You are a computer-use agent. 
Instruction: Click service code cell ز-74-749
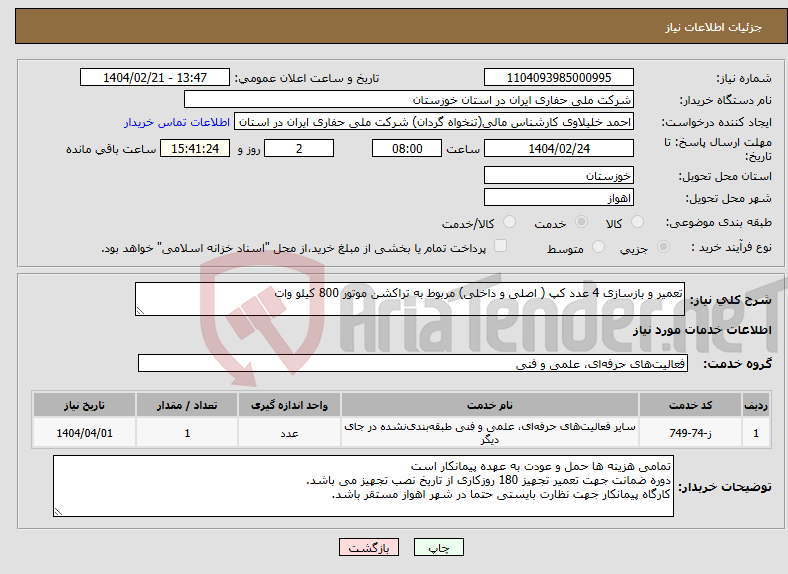[691, 433]
